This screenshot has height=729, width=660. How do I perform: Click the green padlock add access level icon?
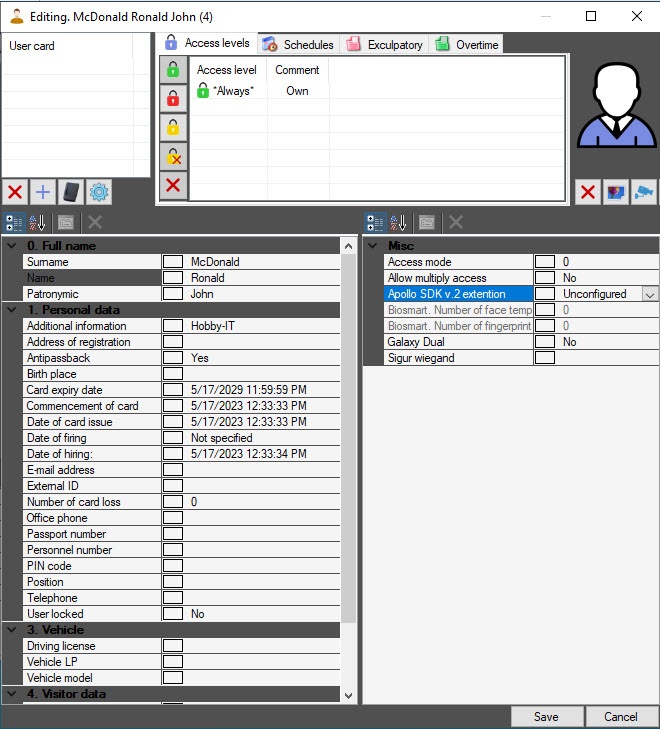[173, 70]
